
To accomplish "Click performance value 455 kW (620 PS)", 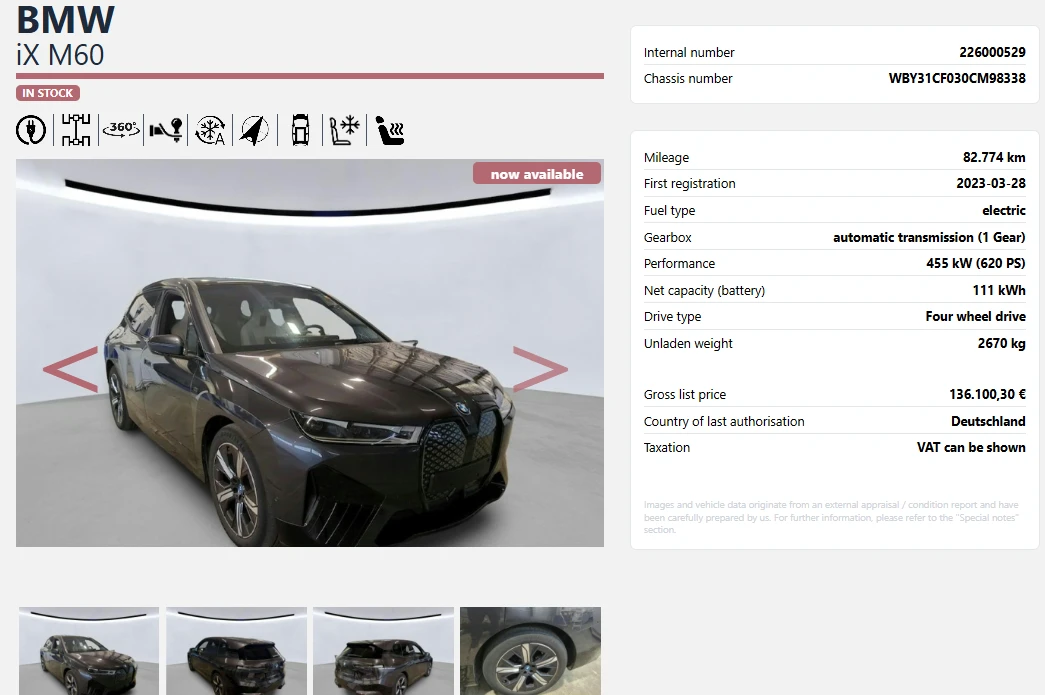I will click(976, 263).
